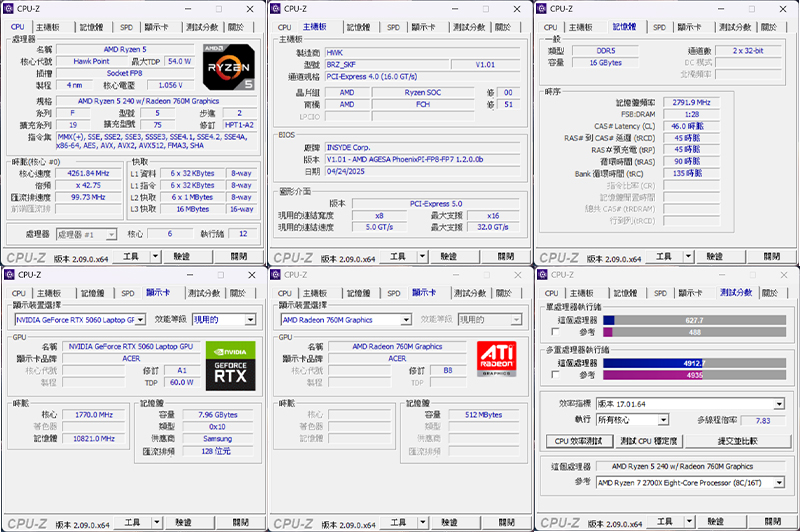This screenshot has width=800, height=532.
Task: Enable the 參考 checkbox under single-thread score 627.7
Action: pyautogui.click(x=556, y=332)
